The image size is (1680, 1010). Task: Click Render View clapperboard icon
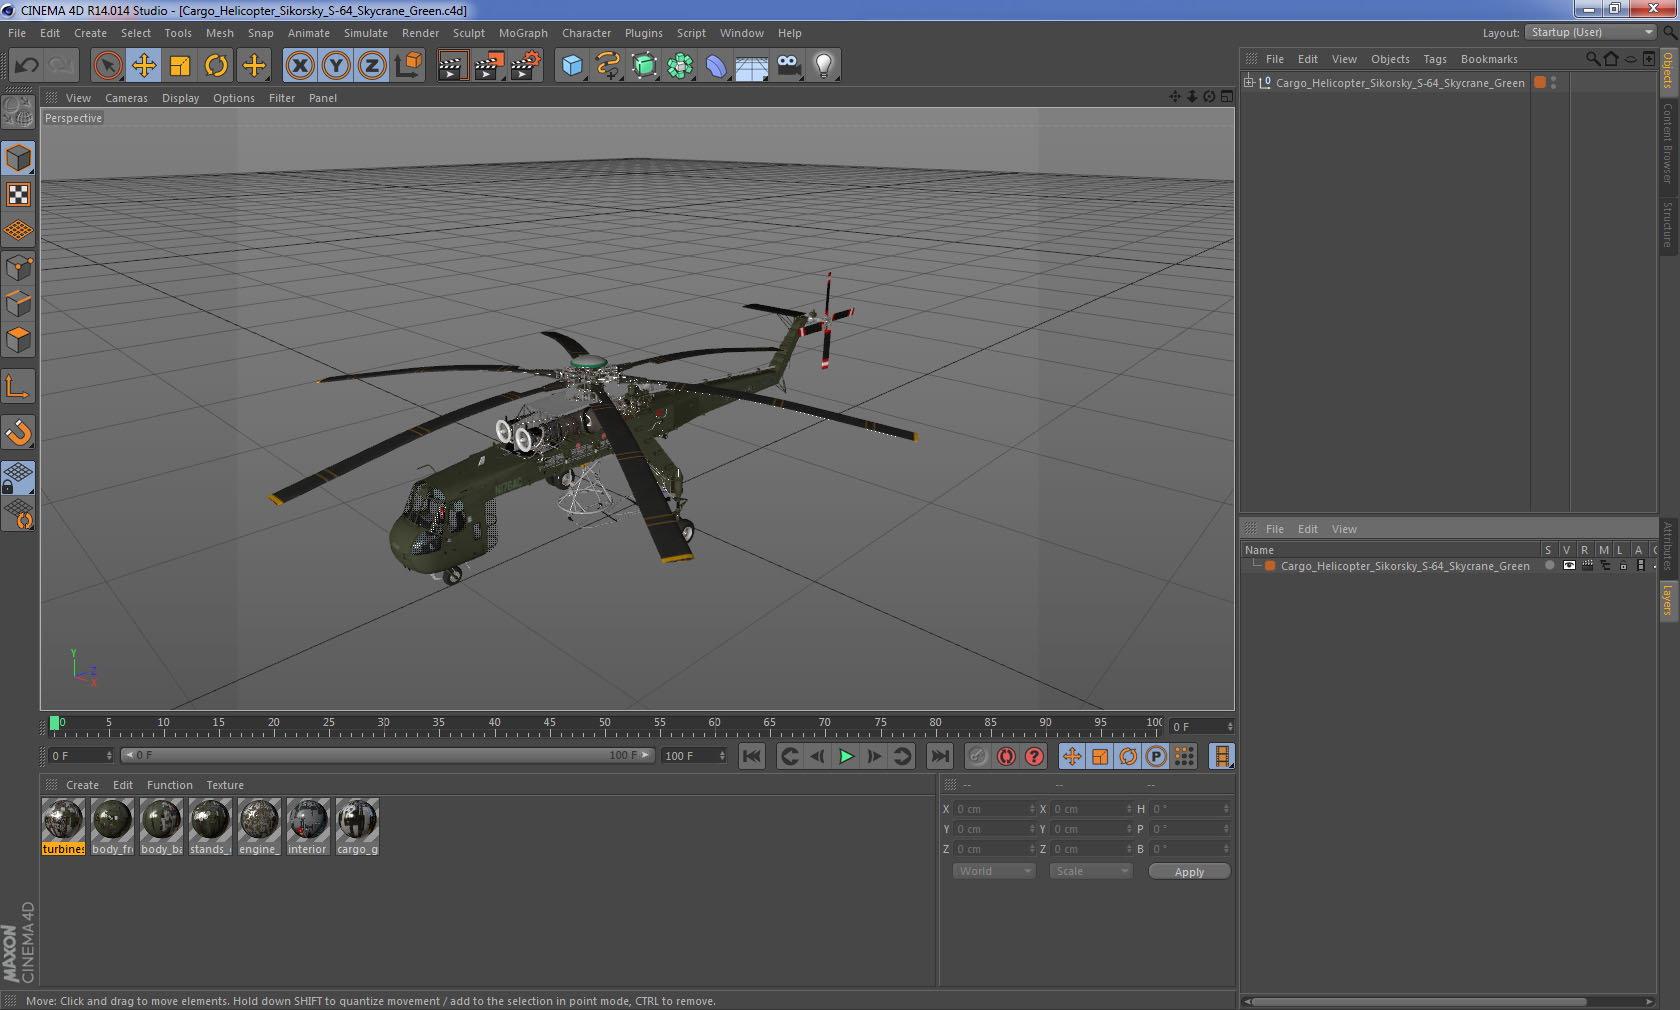click(453, 66)
